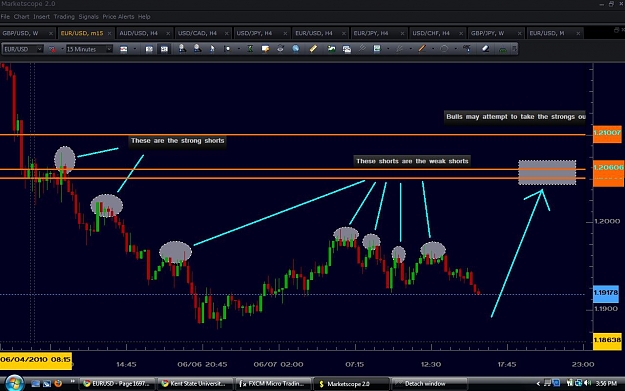Click the 'Bulls may attempt' chart label
This screenshot has width=625, height=391.
coord(515,117)
